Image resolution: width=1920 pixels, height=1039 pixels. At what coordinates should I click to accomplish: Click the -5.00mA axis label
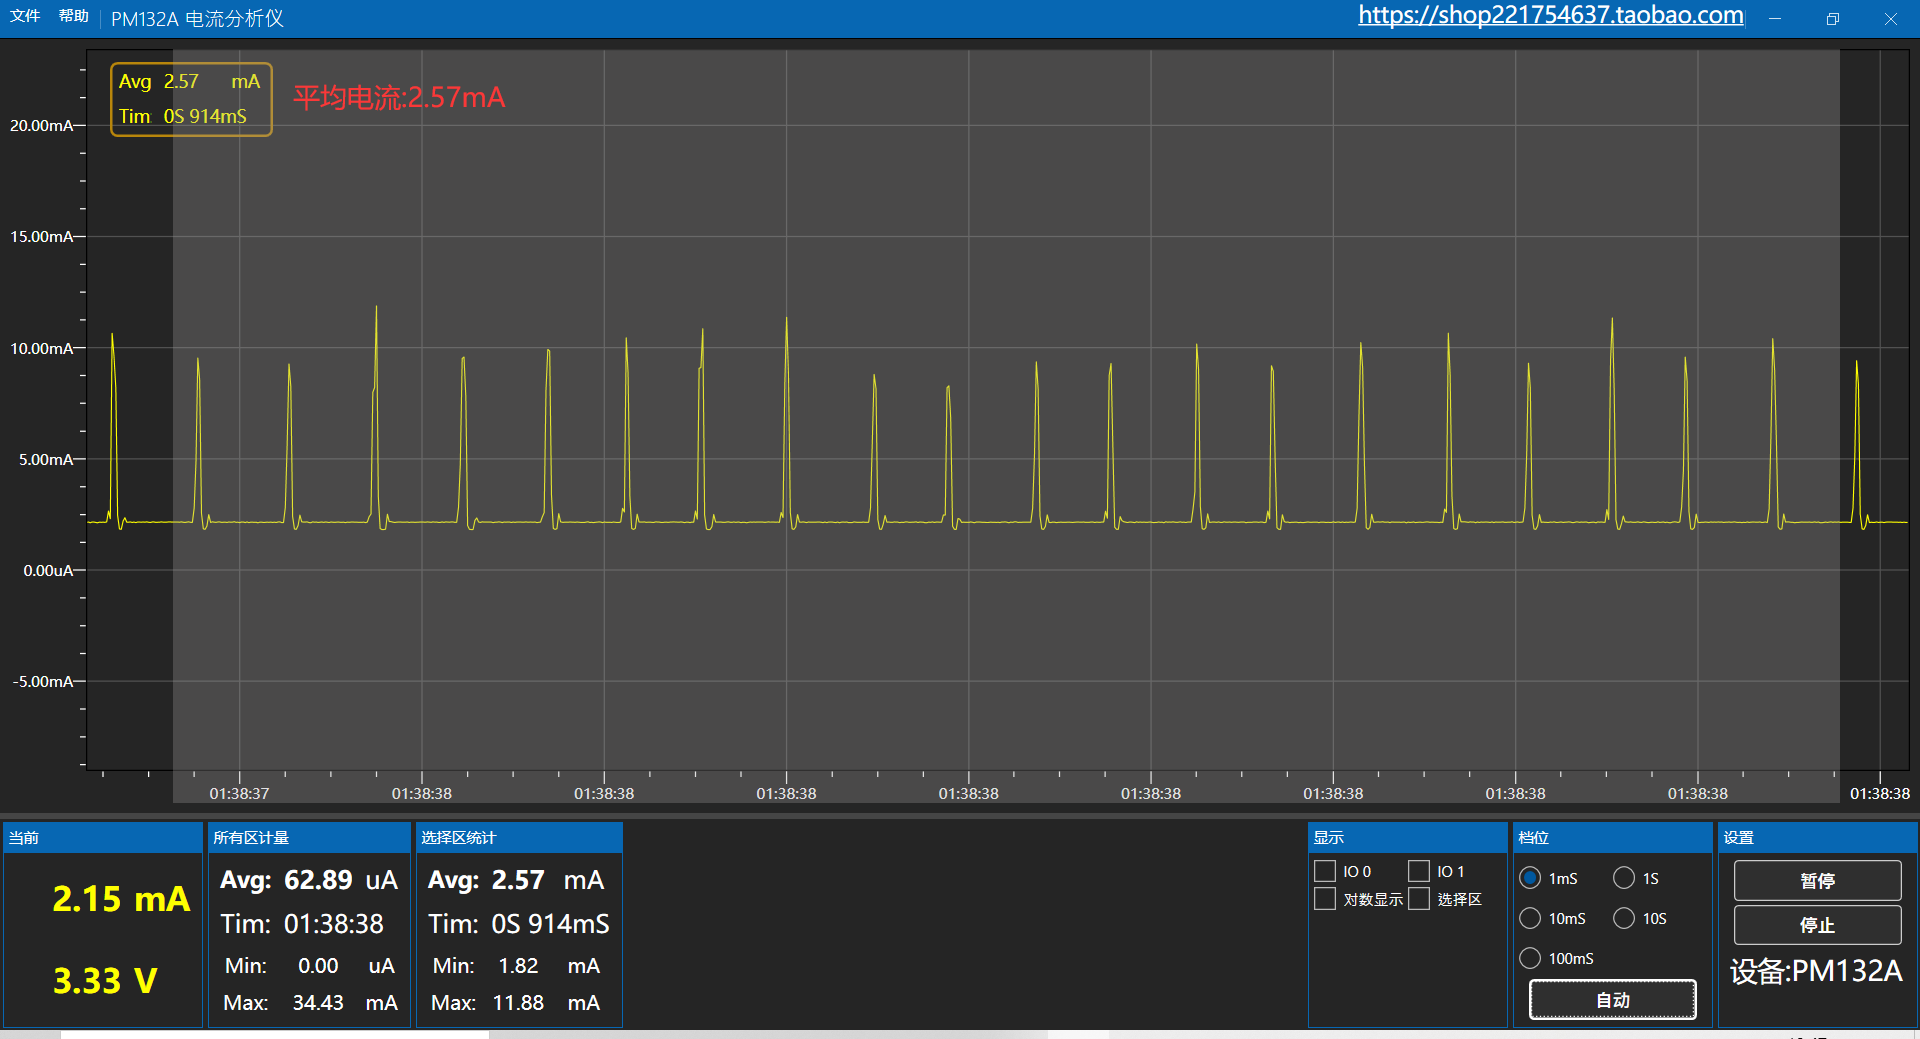pos(44,681)
